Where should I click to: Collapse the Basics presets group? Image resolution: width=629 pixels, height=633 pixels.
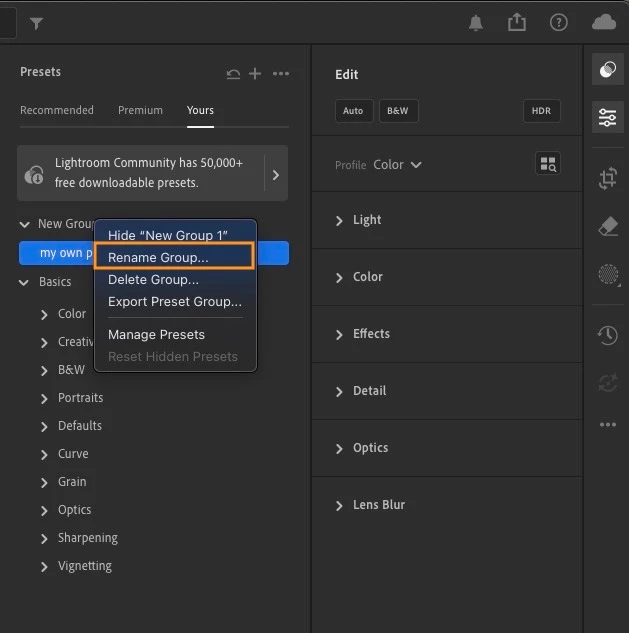tap(24, 282)
